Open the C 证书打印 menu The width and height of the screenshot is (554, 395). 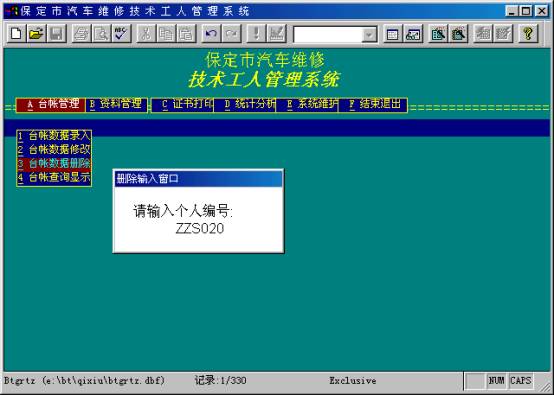[x=183, y=105]
